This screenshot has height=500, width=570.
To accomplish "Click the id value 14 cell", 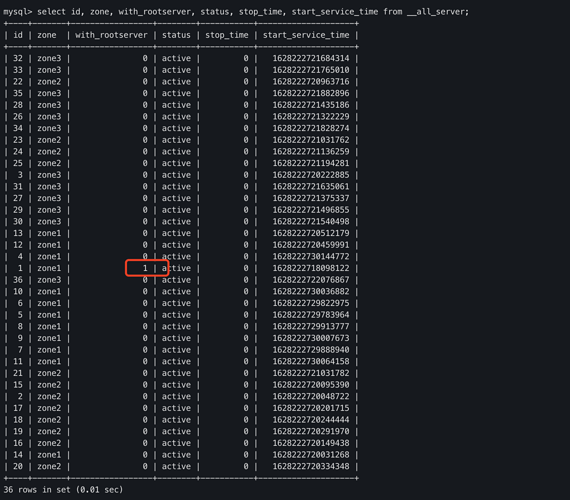I will [18, 455].
